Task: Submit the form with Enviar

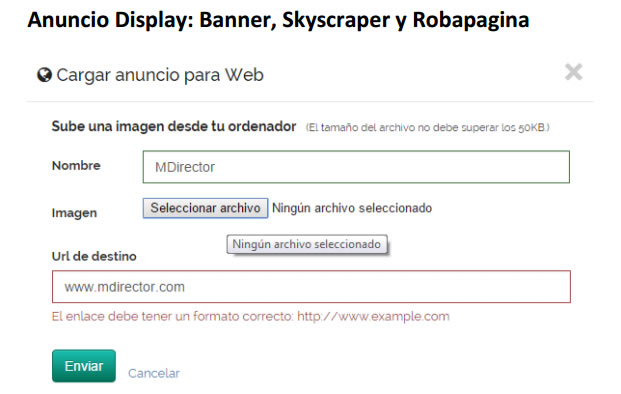Action: point(84,366)
